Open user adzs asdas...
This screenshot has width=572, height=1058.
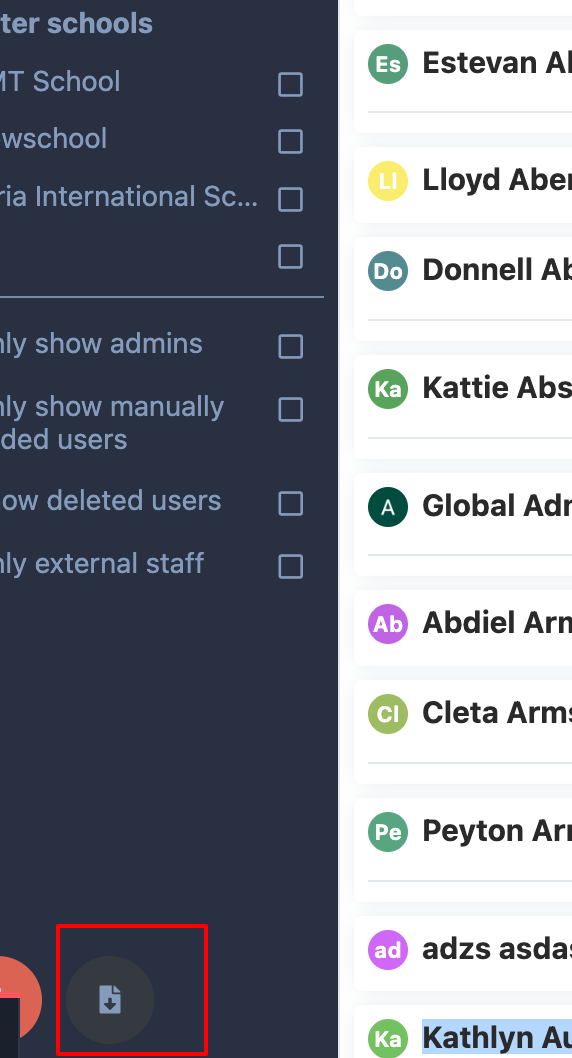pyautogui.click(x=497, y=948)
